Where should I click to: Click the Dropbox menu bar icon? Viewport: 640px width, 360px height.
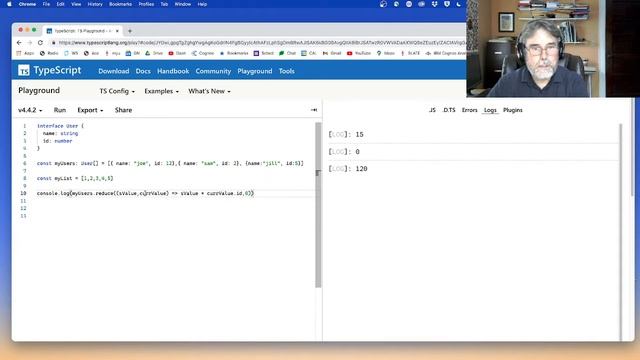434,4
